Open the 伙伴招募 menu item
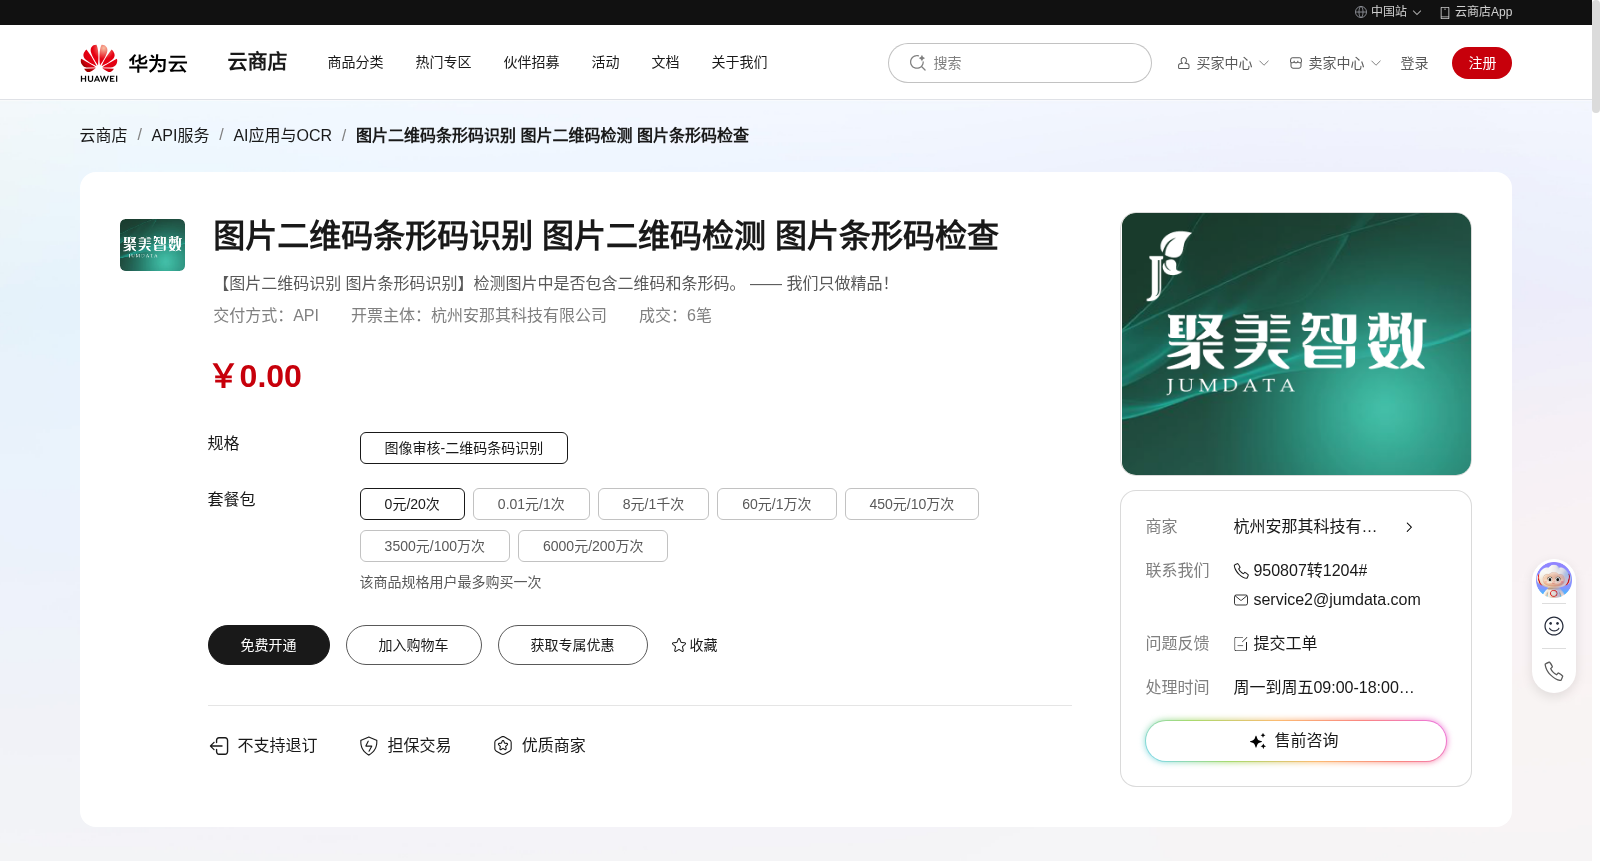 pos(531,62)
